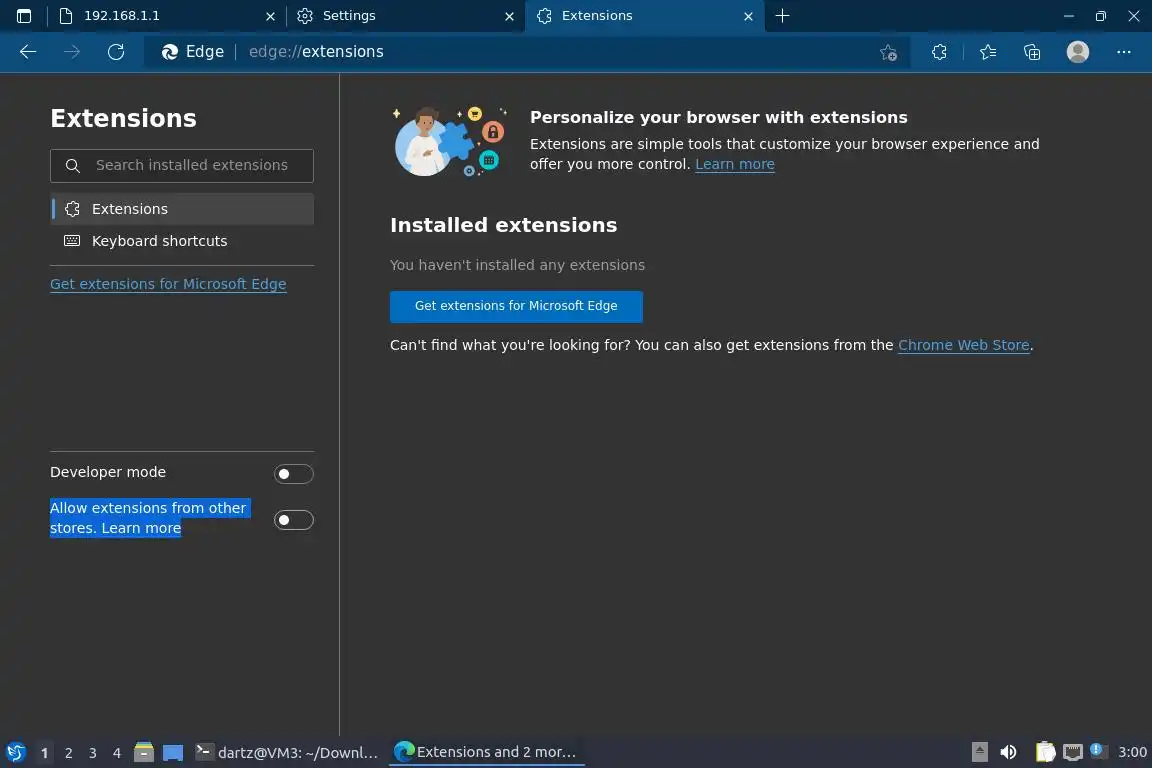Image resolution: width=1152 pixels, height=768 pixels.
Task: Click the search magnifier icon in sidebar
Action: pyautogui.click(x=72, y=165)
